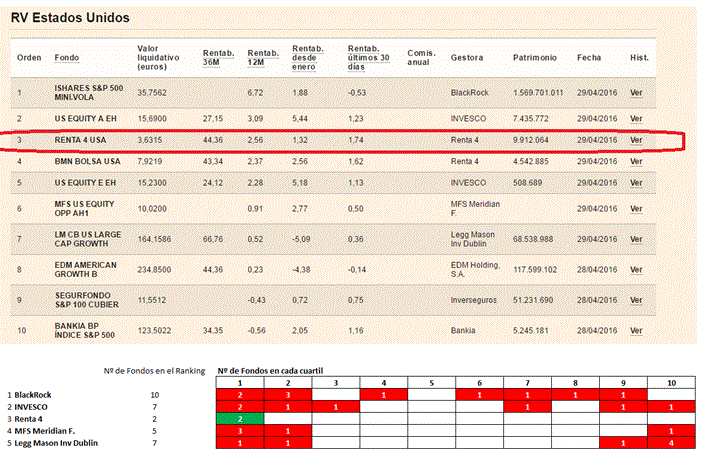Click gestora Bankia in row 10
701x455 pixels.
pyautogui.click(x=463, y=330)
